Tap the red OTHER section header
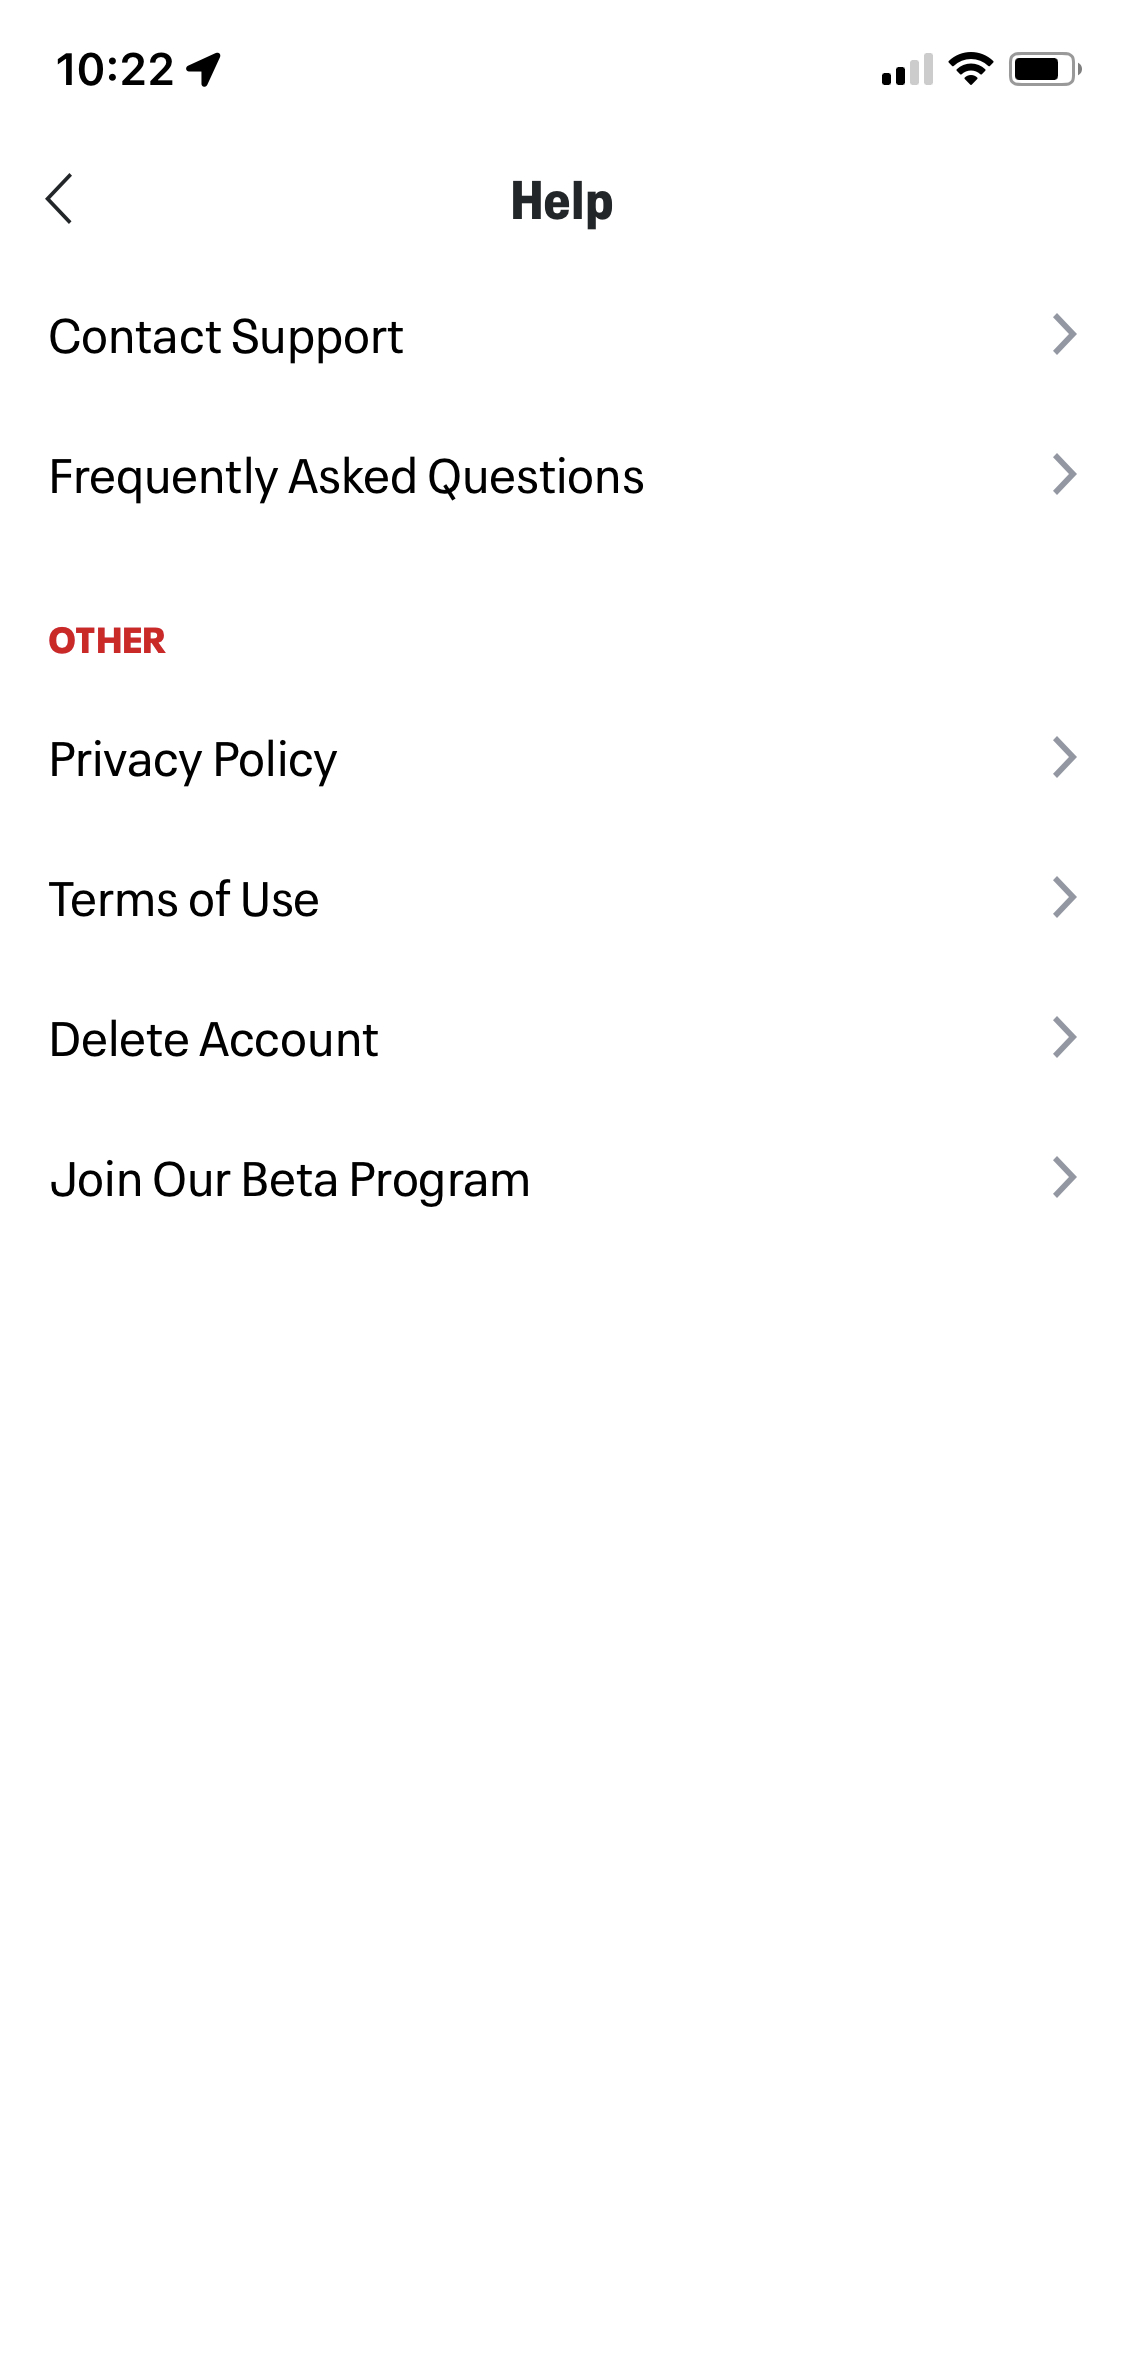This screenshot has width=1125, height=2374. (x=107, y=641)
